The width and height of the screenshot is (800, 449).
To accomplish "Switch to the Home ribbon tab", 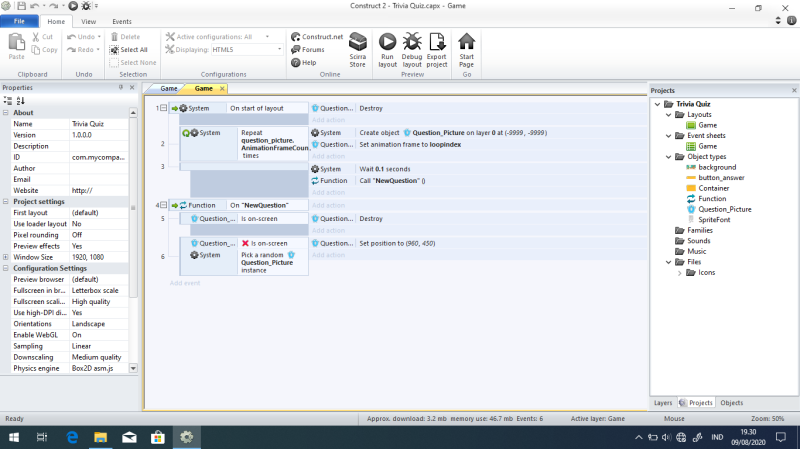I will pyautogui.click(x=56, y=21).
